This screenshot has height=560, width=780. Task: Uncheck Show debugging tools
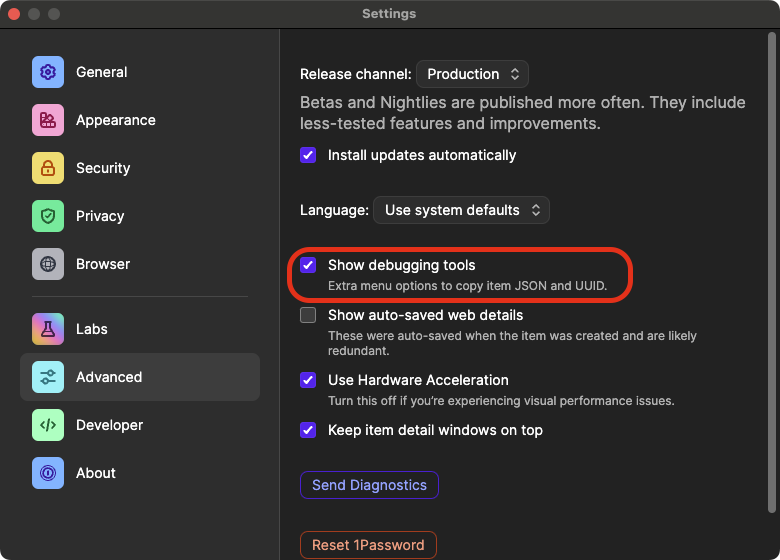pyautogui.click(x=308, y=266)
